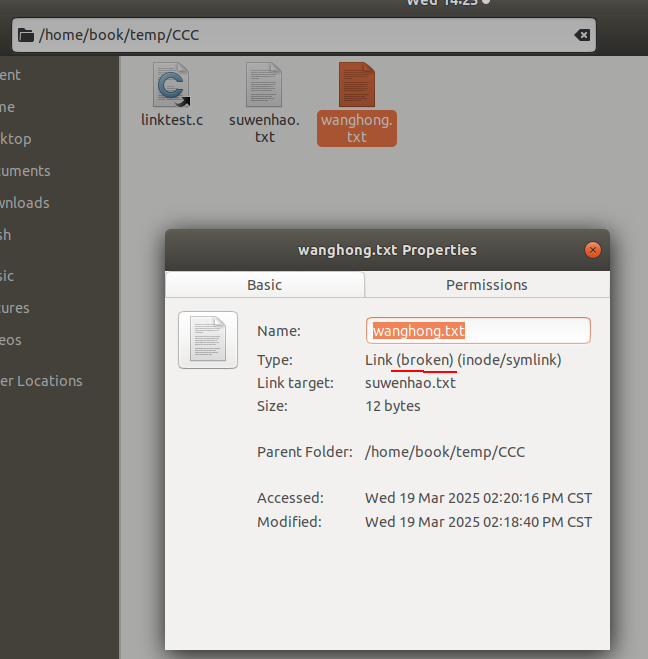Open the Downloads sidebar entry
Viewport: 648px width, 659px height.
(25, 203)
